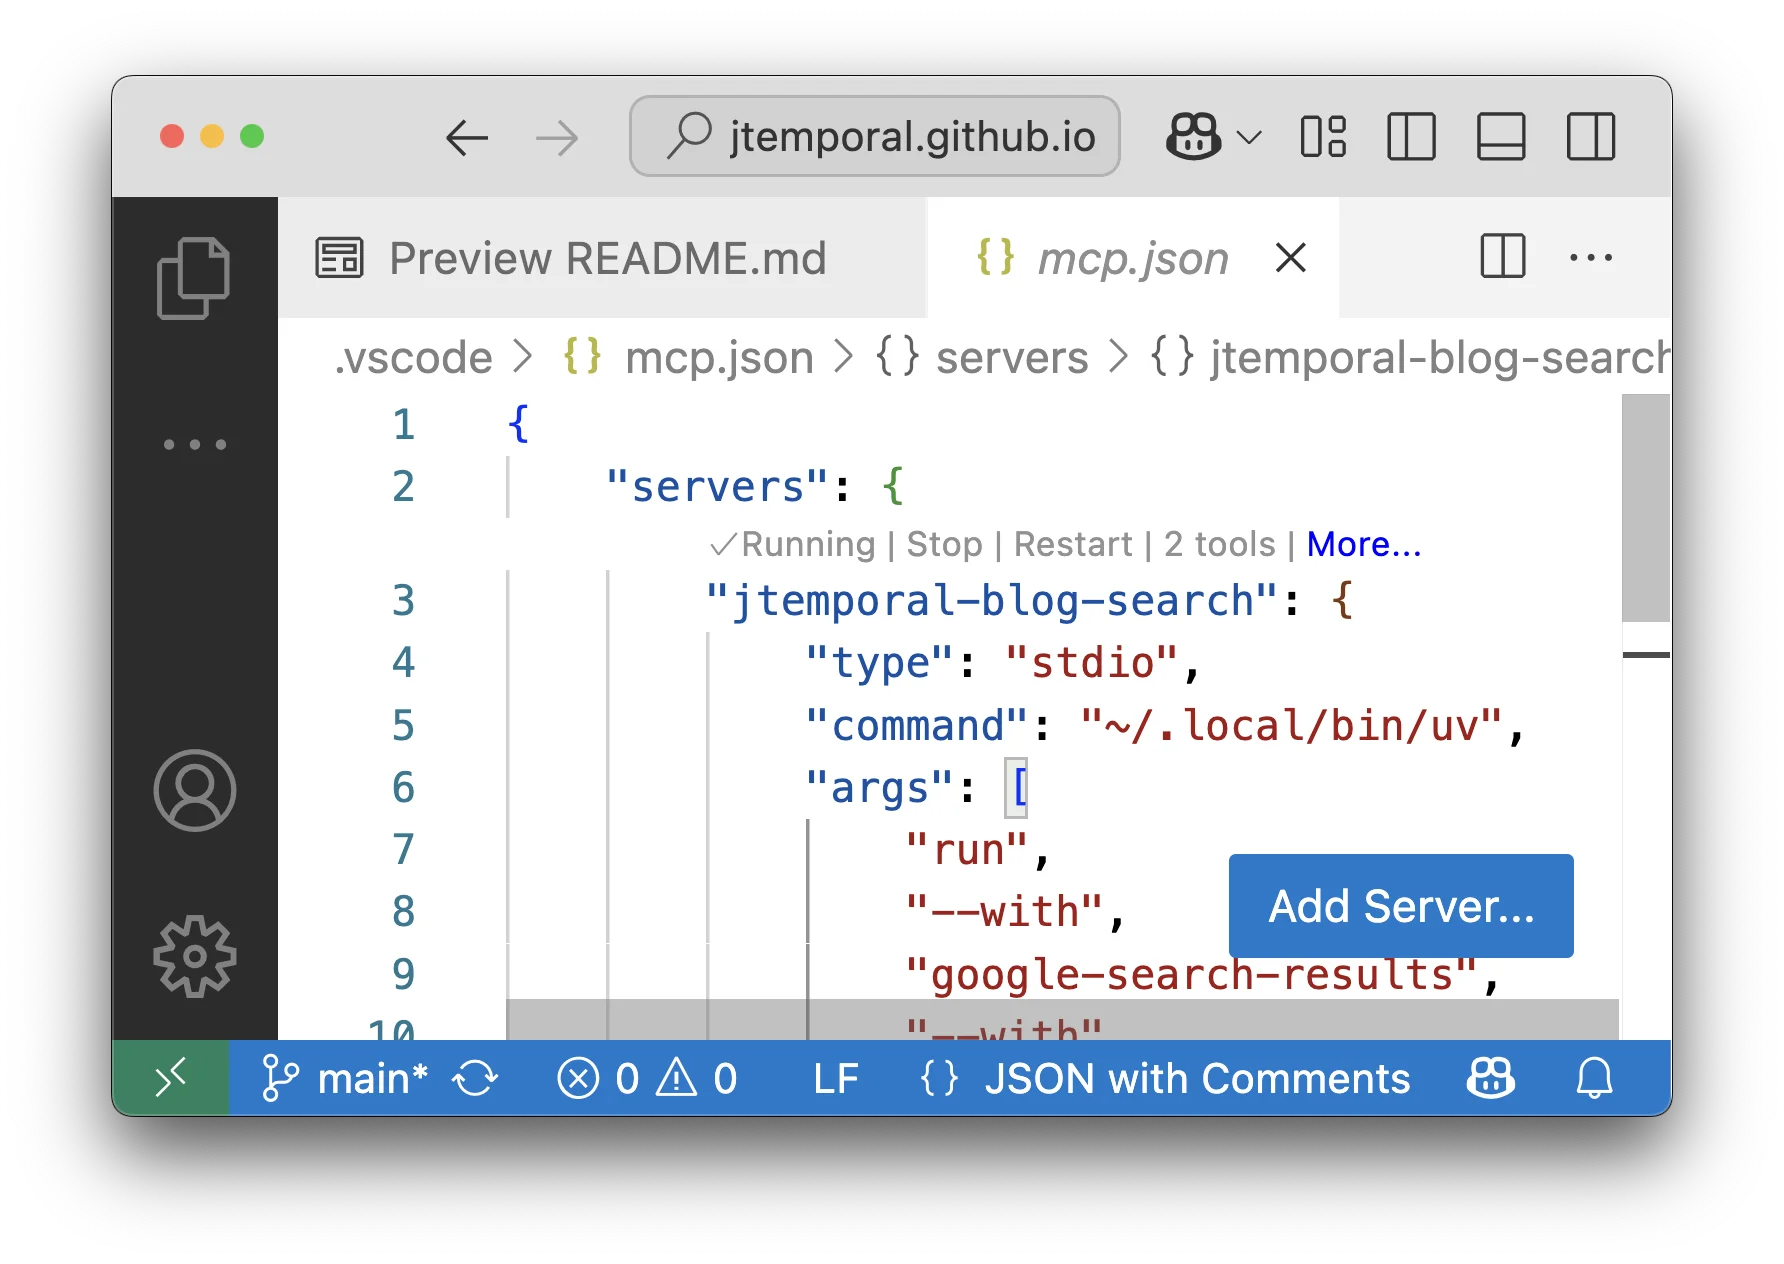Viewport: 1784px width, 1264px height.
Task: Toggle the secondary sidebar visibility
Action: 1588,138
